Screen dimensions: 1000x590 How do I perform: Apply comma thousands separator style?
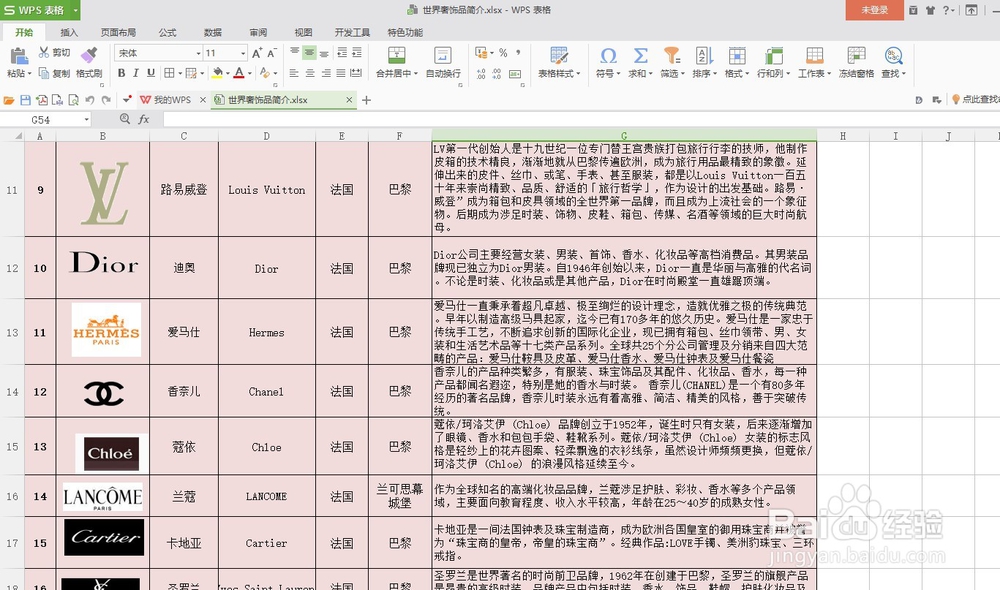coord(518,53)
